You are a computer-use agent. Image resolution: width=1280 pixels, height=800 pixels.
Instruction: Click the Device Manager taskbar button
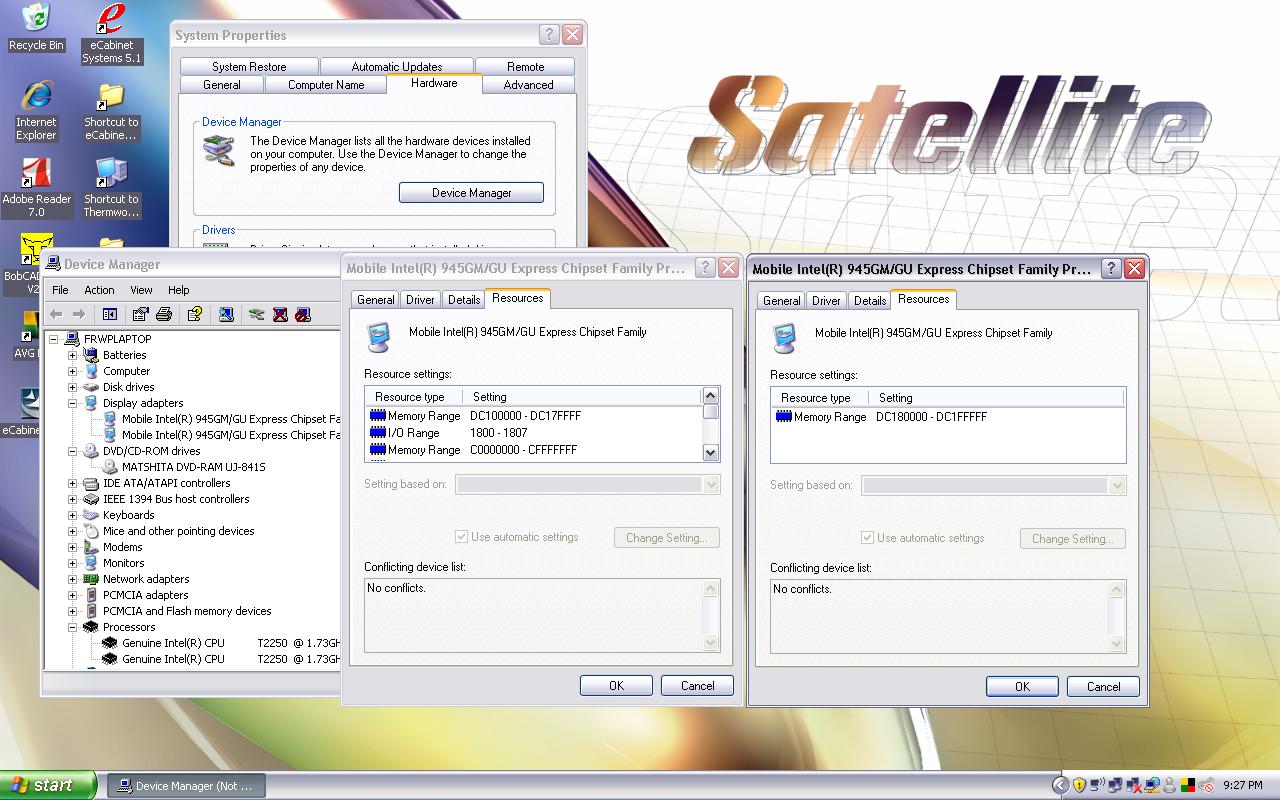tap(185, 786)
